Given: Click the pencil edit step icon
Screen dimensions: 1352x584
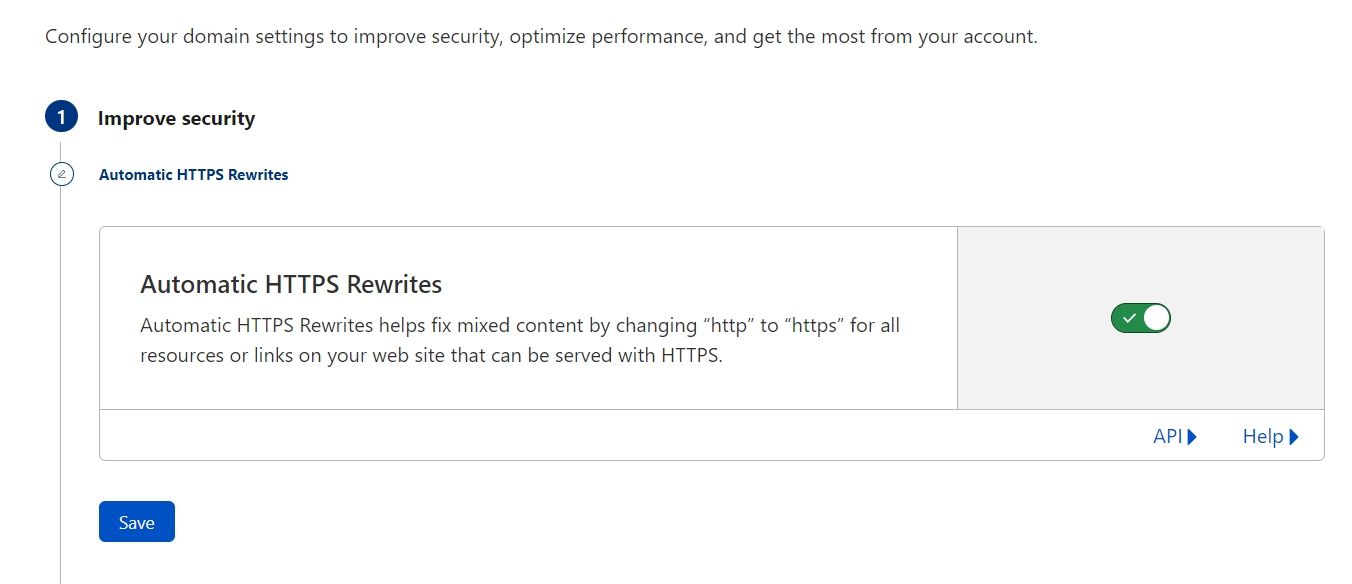Looking at the screenshot, I should (x=61, y=174).
